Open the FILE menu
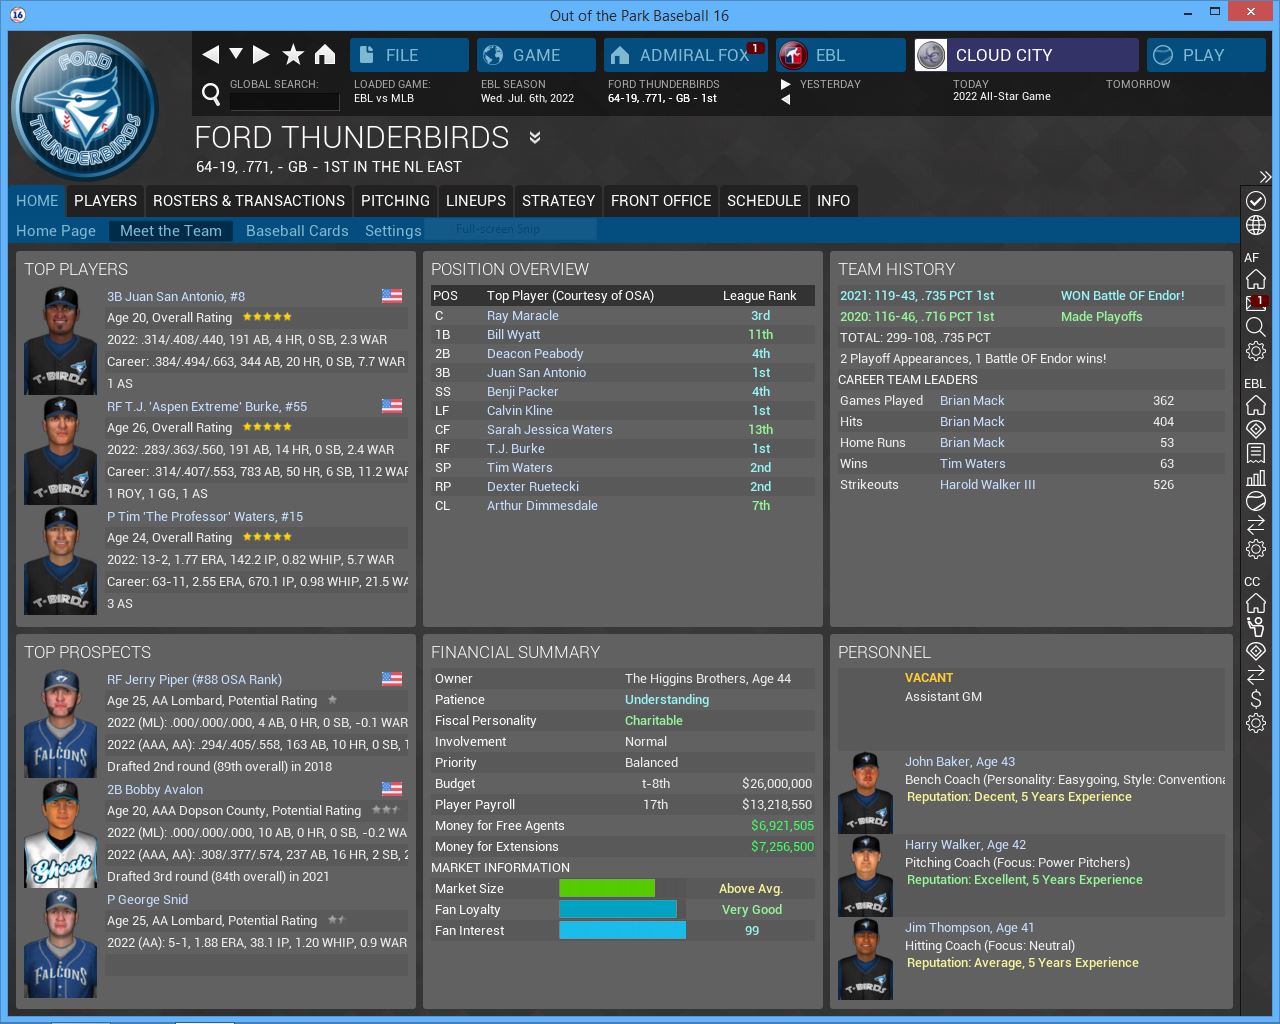 [409, 55]
